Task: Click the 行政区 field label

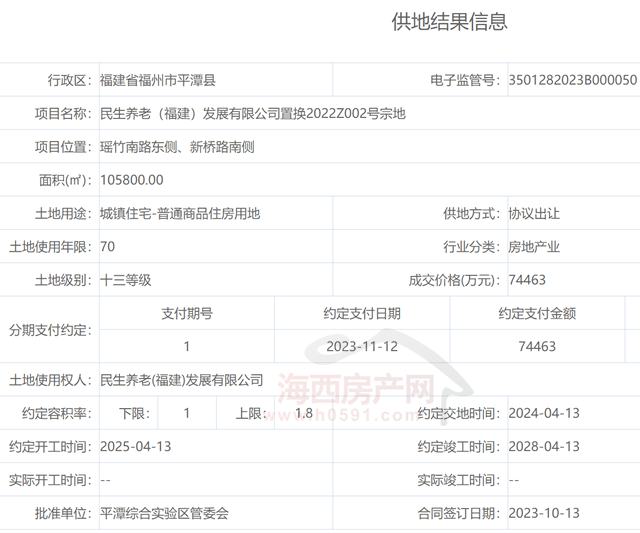Action: coord(70,80)
